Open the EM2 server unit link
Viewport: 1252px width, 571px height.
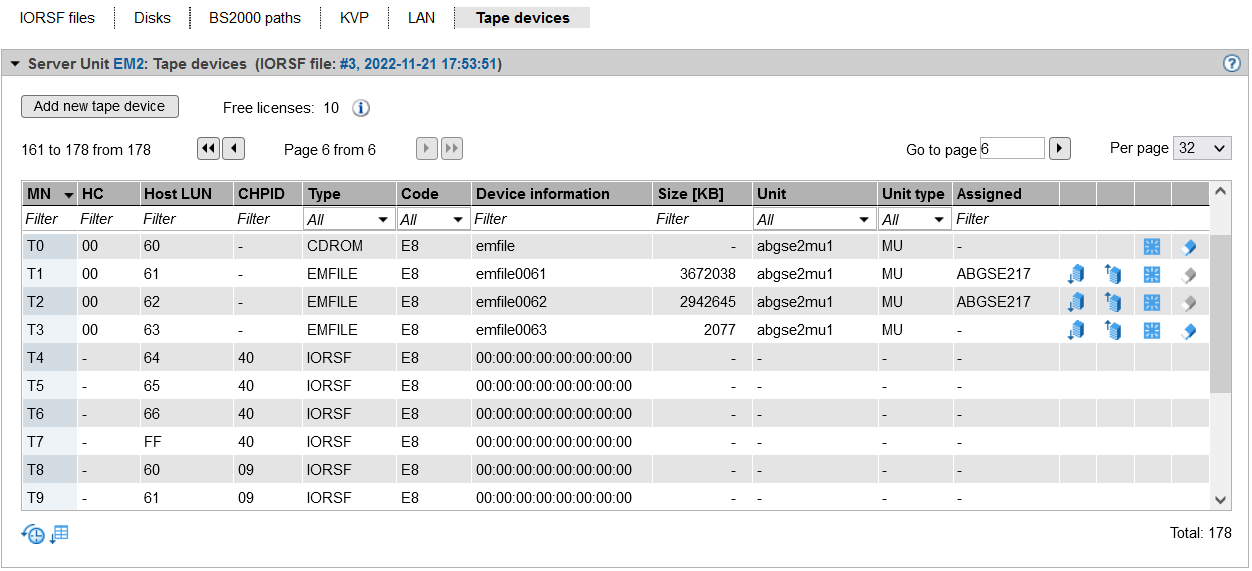click(x=128, y=64)
